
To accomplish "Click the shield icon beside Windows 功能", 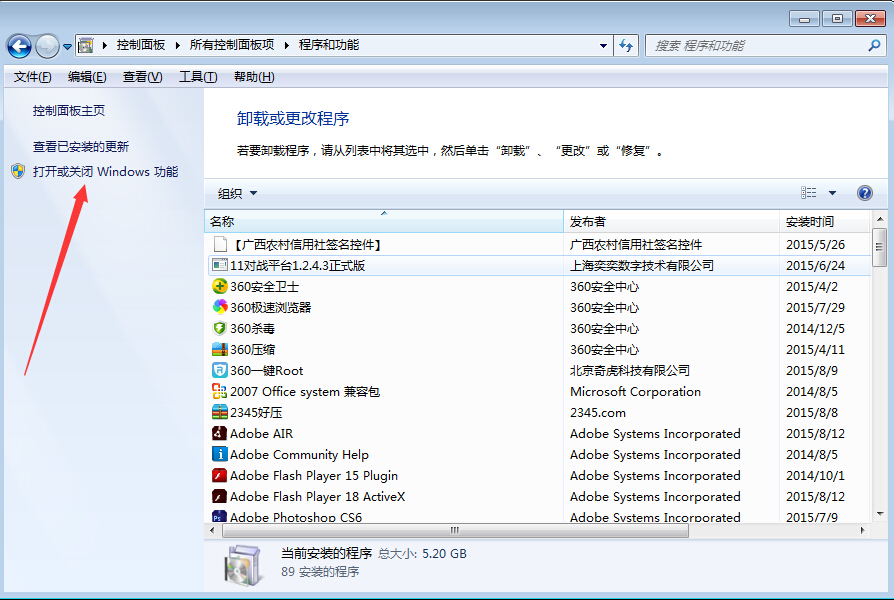I will [18, 171].
